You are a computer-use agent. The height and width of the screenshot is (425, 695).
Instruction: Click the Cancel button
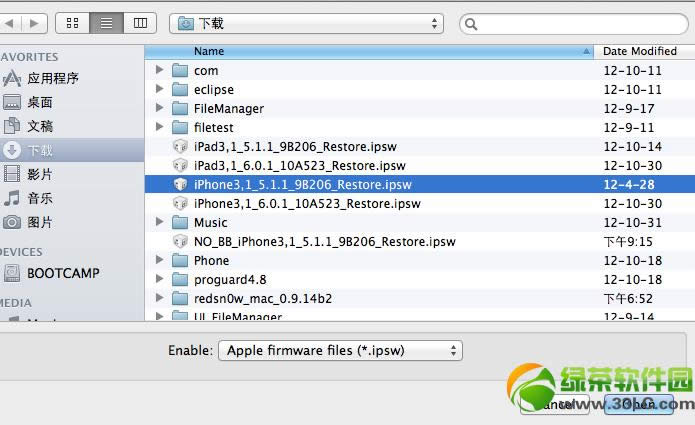(x=555, y=404)
